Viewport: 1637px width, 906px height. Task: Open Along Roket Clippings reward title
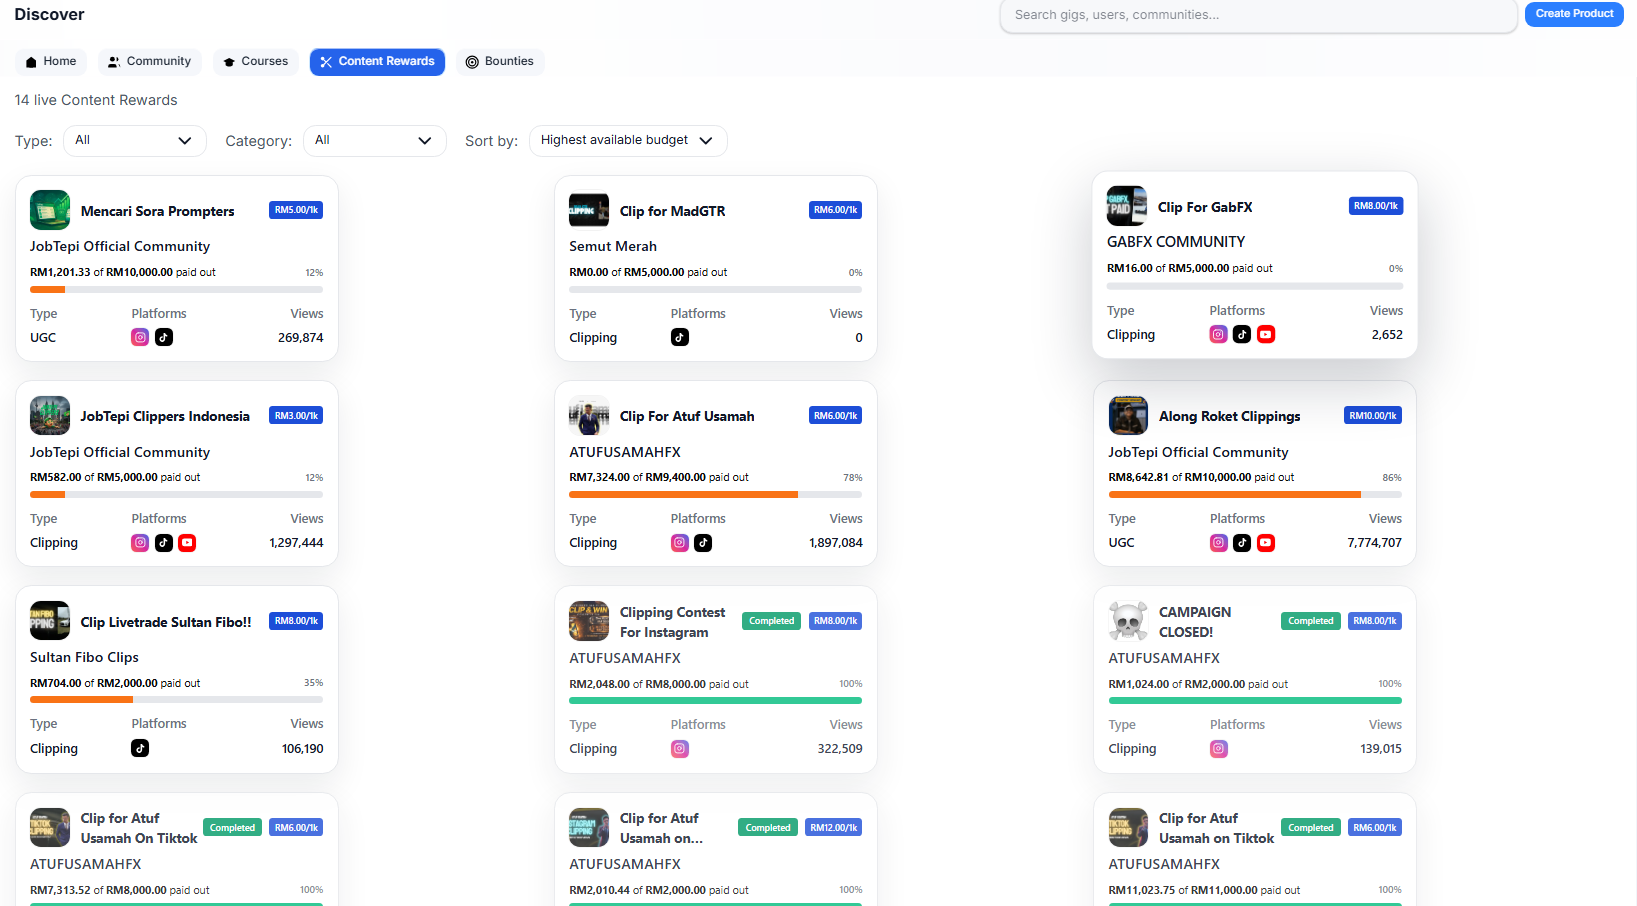(1230, 416)
